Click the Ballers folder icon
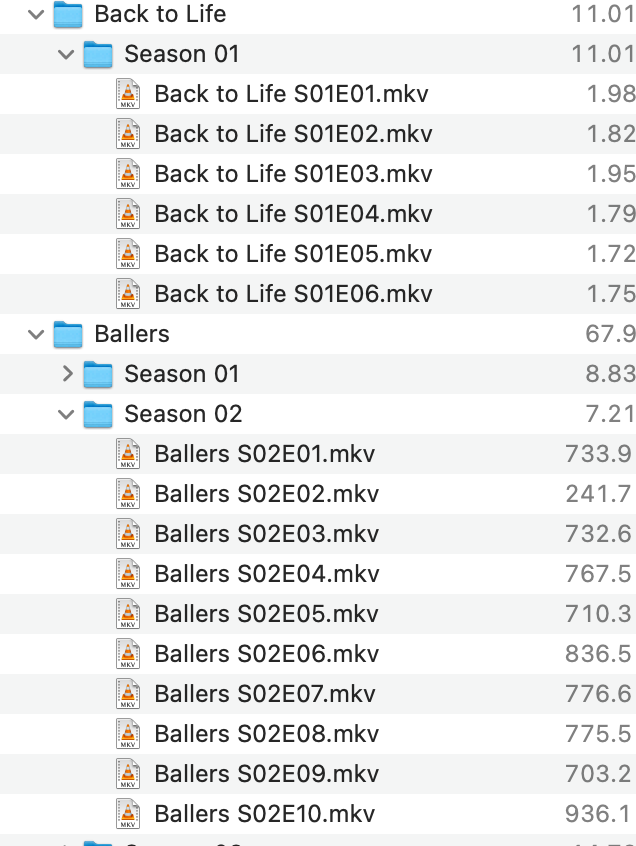Image resolution: width=636 pixels, height=846 pixels. (68, 334)
